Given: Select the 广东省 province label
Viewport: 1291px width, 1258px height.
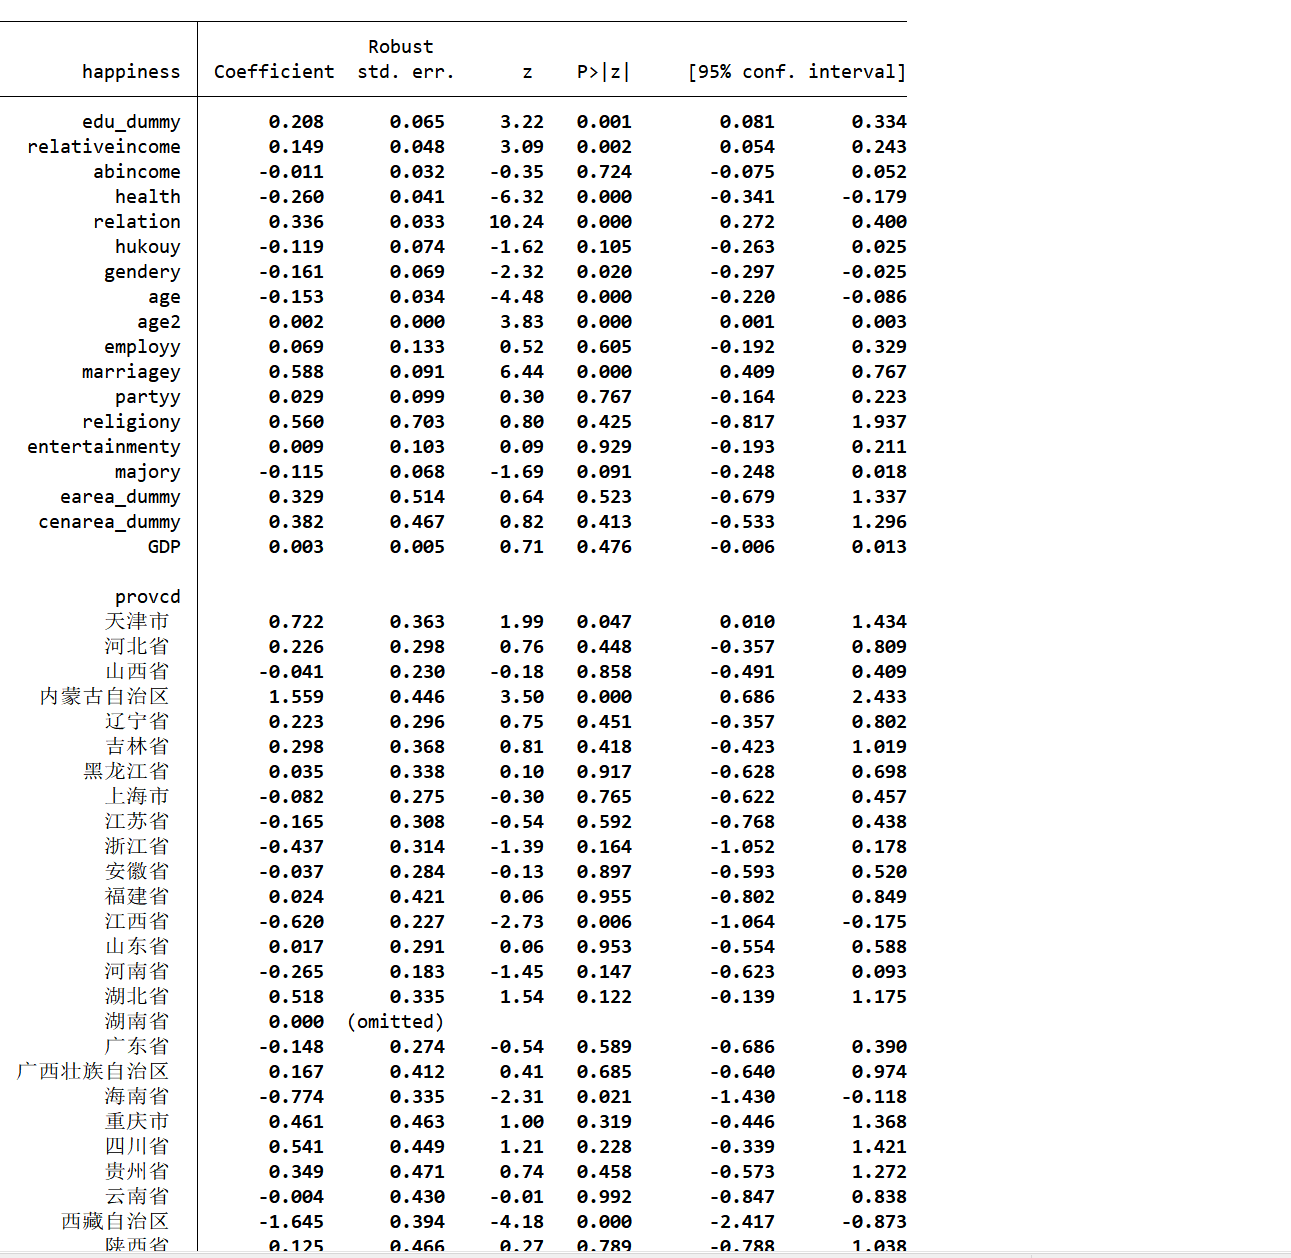Looking at the screenshot, I should (137, 1047).
